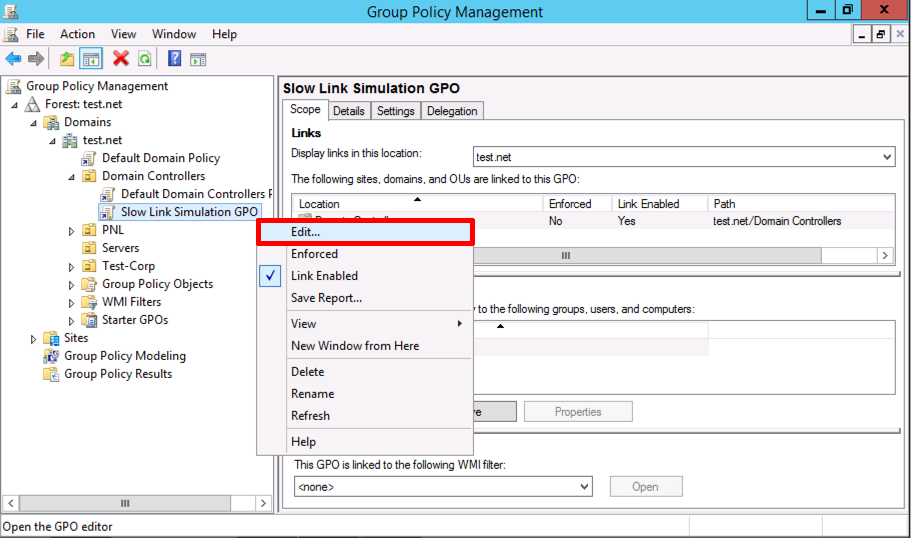Choose Edit... from the context menu
911x538 pixels.
point(365,232)
